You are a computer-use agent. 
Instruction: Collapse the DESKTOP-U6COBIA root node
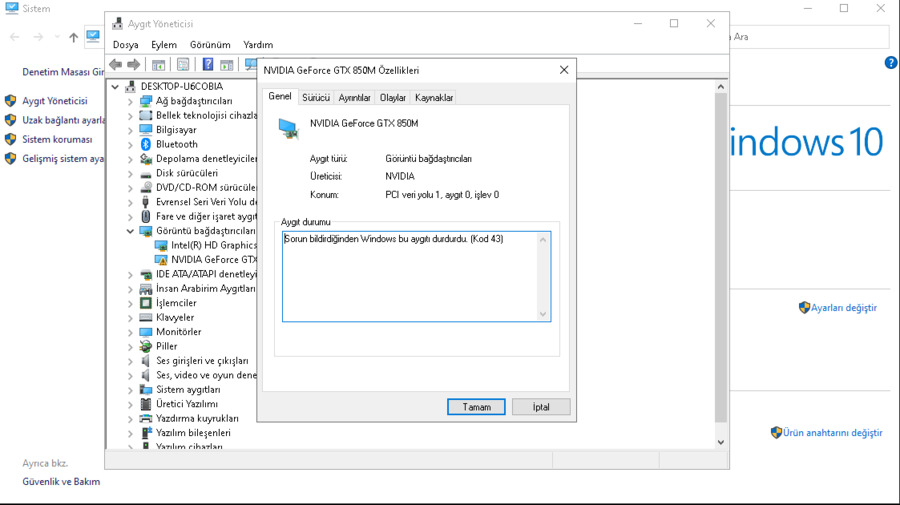click(x=115, y=87)
